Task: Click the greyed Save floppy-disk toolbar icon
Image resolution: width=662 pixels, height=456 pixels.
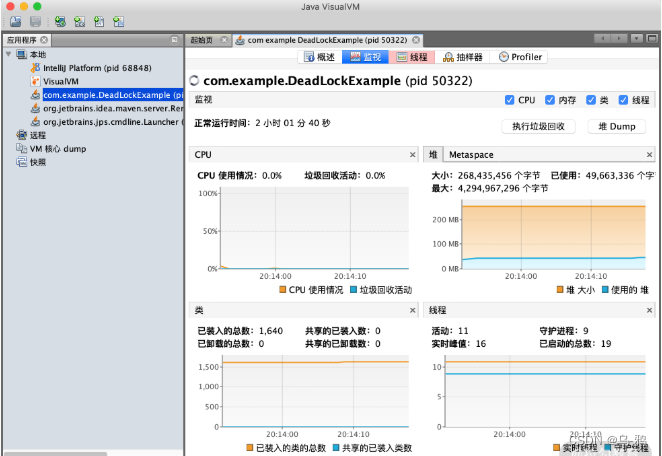Action: tap(35, 22)
